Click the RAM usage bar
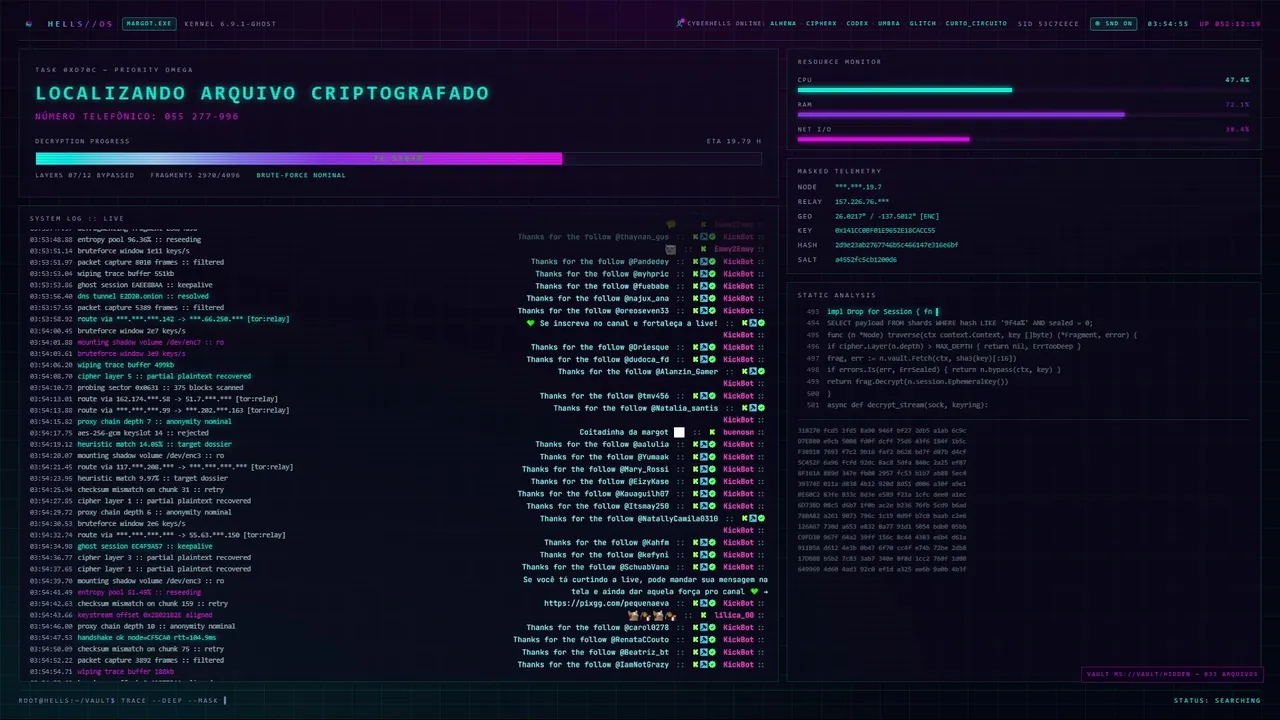 pos(1023,114)
